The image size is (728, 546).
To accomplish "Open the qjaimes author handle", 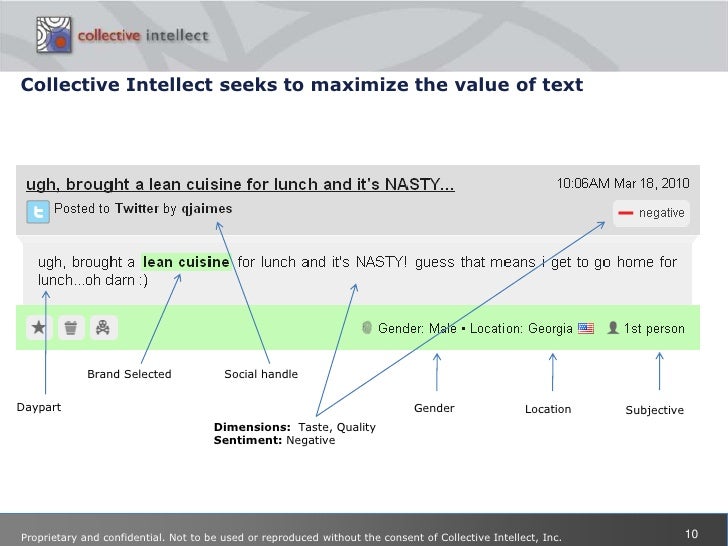I will [x=207, y=209].
